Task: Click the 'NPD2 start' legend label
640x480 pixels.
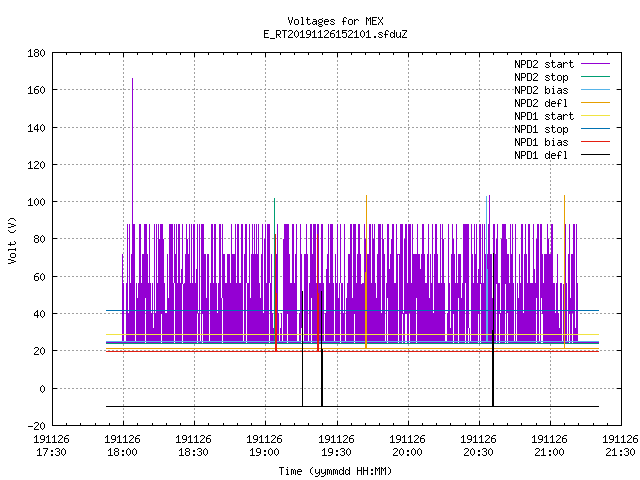Action: [x=544, y=64]
